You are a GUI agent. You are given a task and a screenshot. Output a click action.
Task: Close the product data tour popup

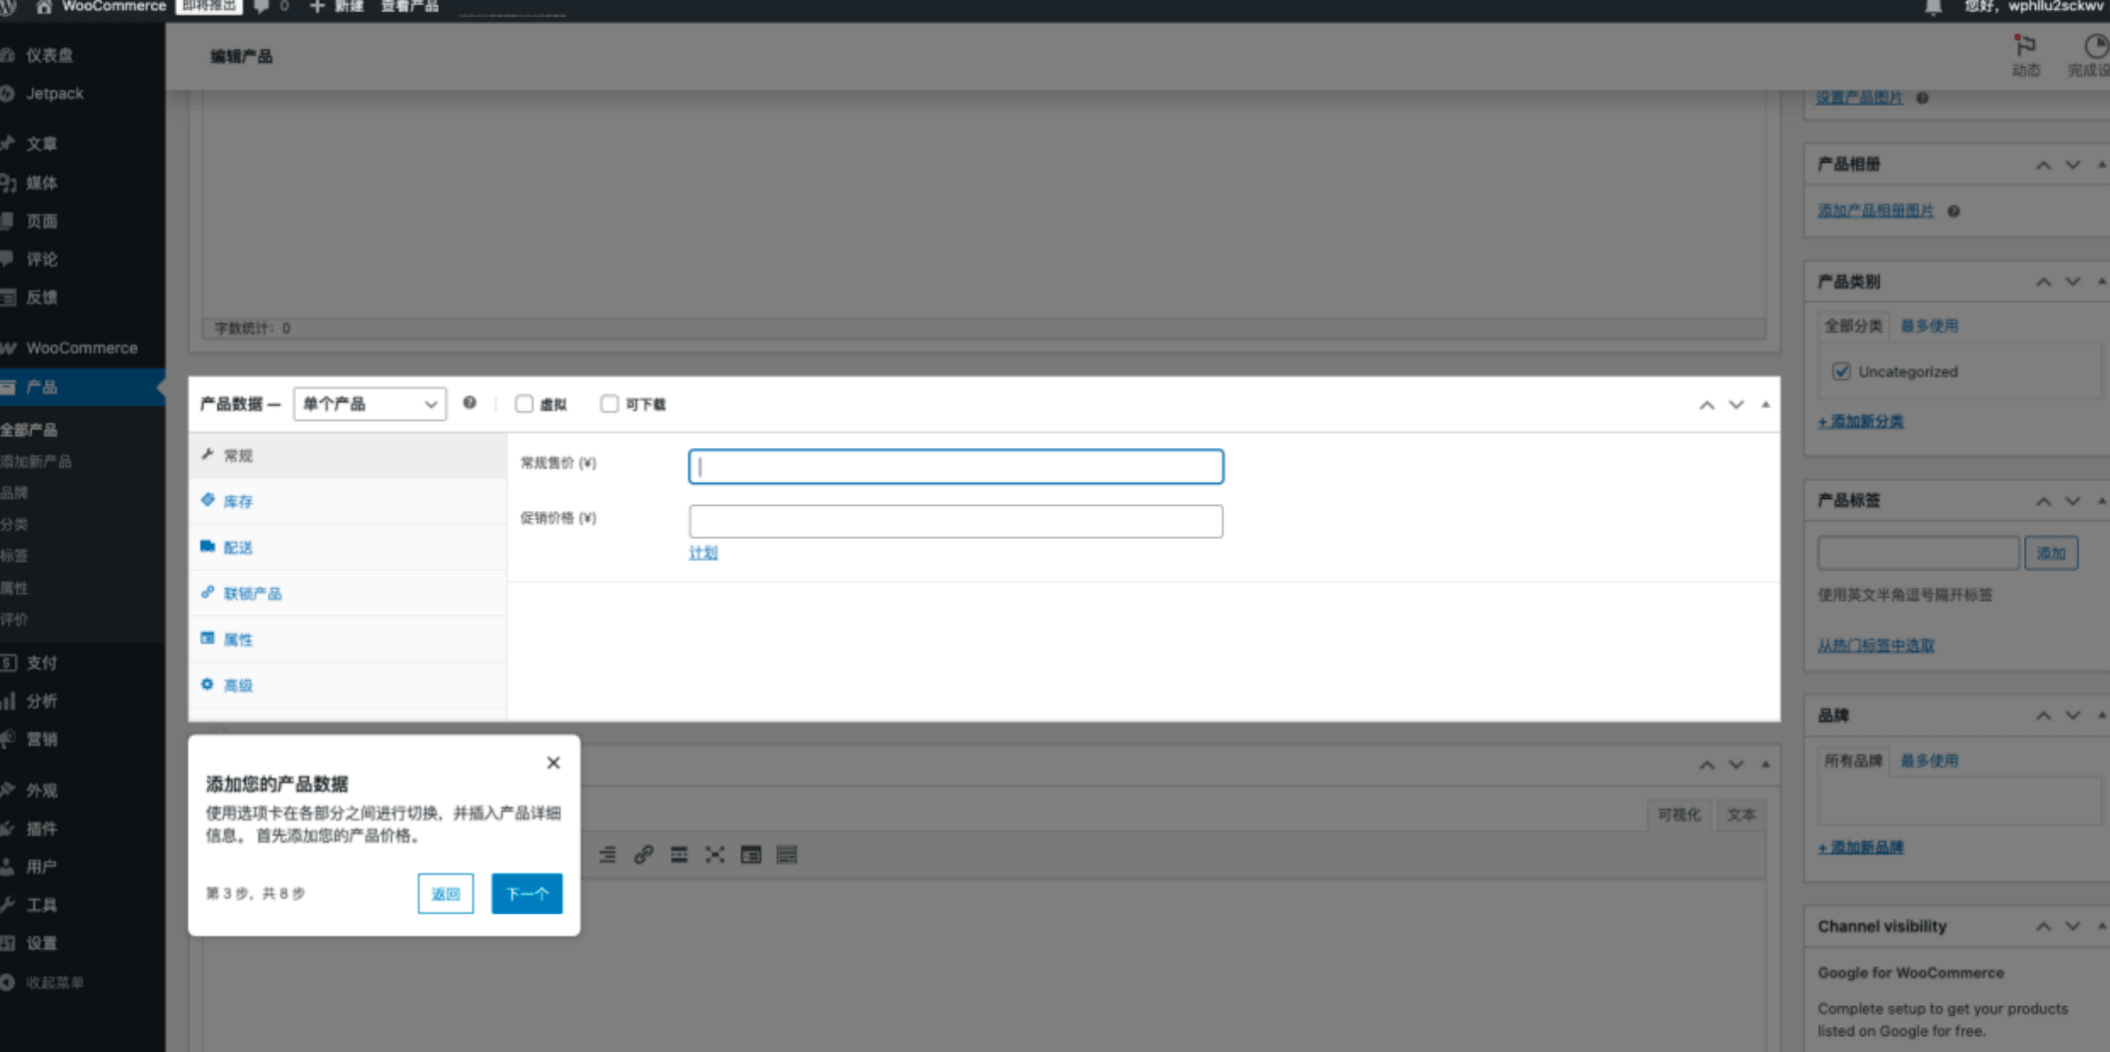(x=553, y=763)
